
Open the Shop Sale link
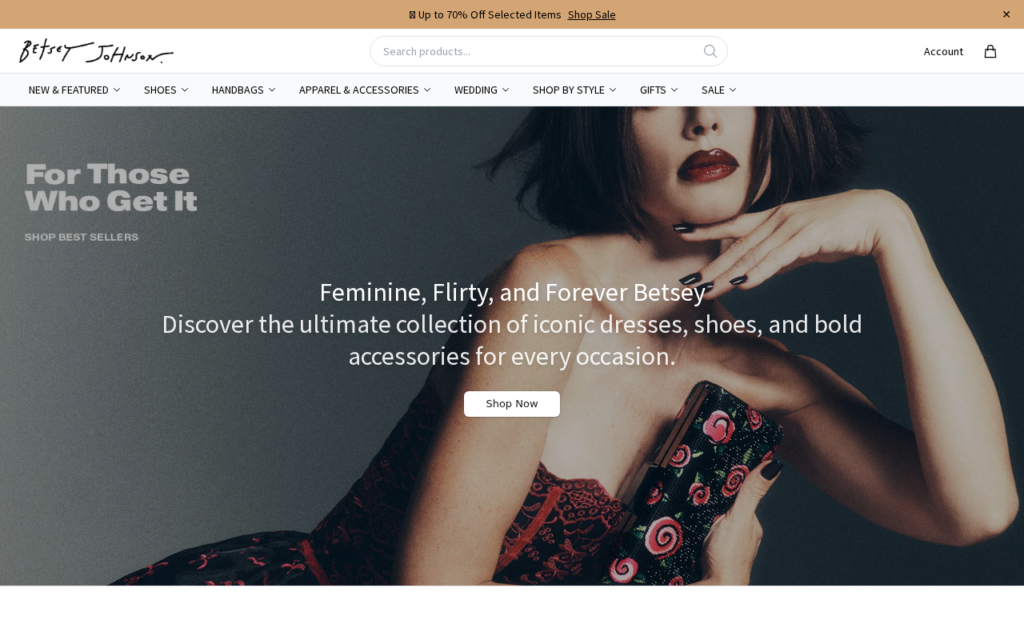click(591, 14)
